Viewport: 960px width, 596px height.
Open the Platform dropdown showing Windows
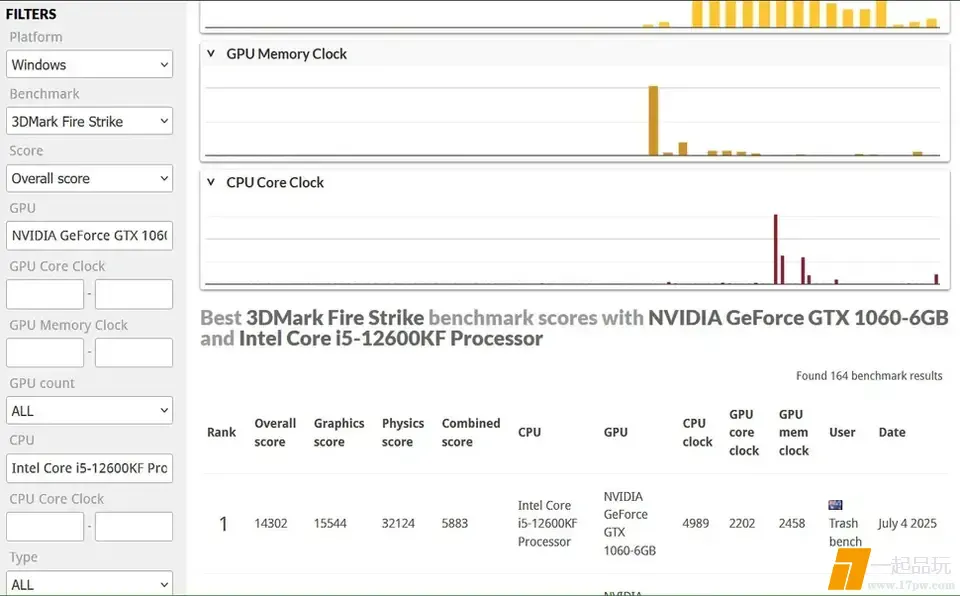[x=89, y=64]
